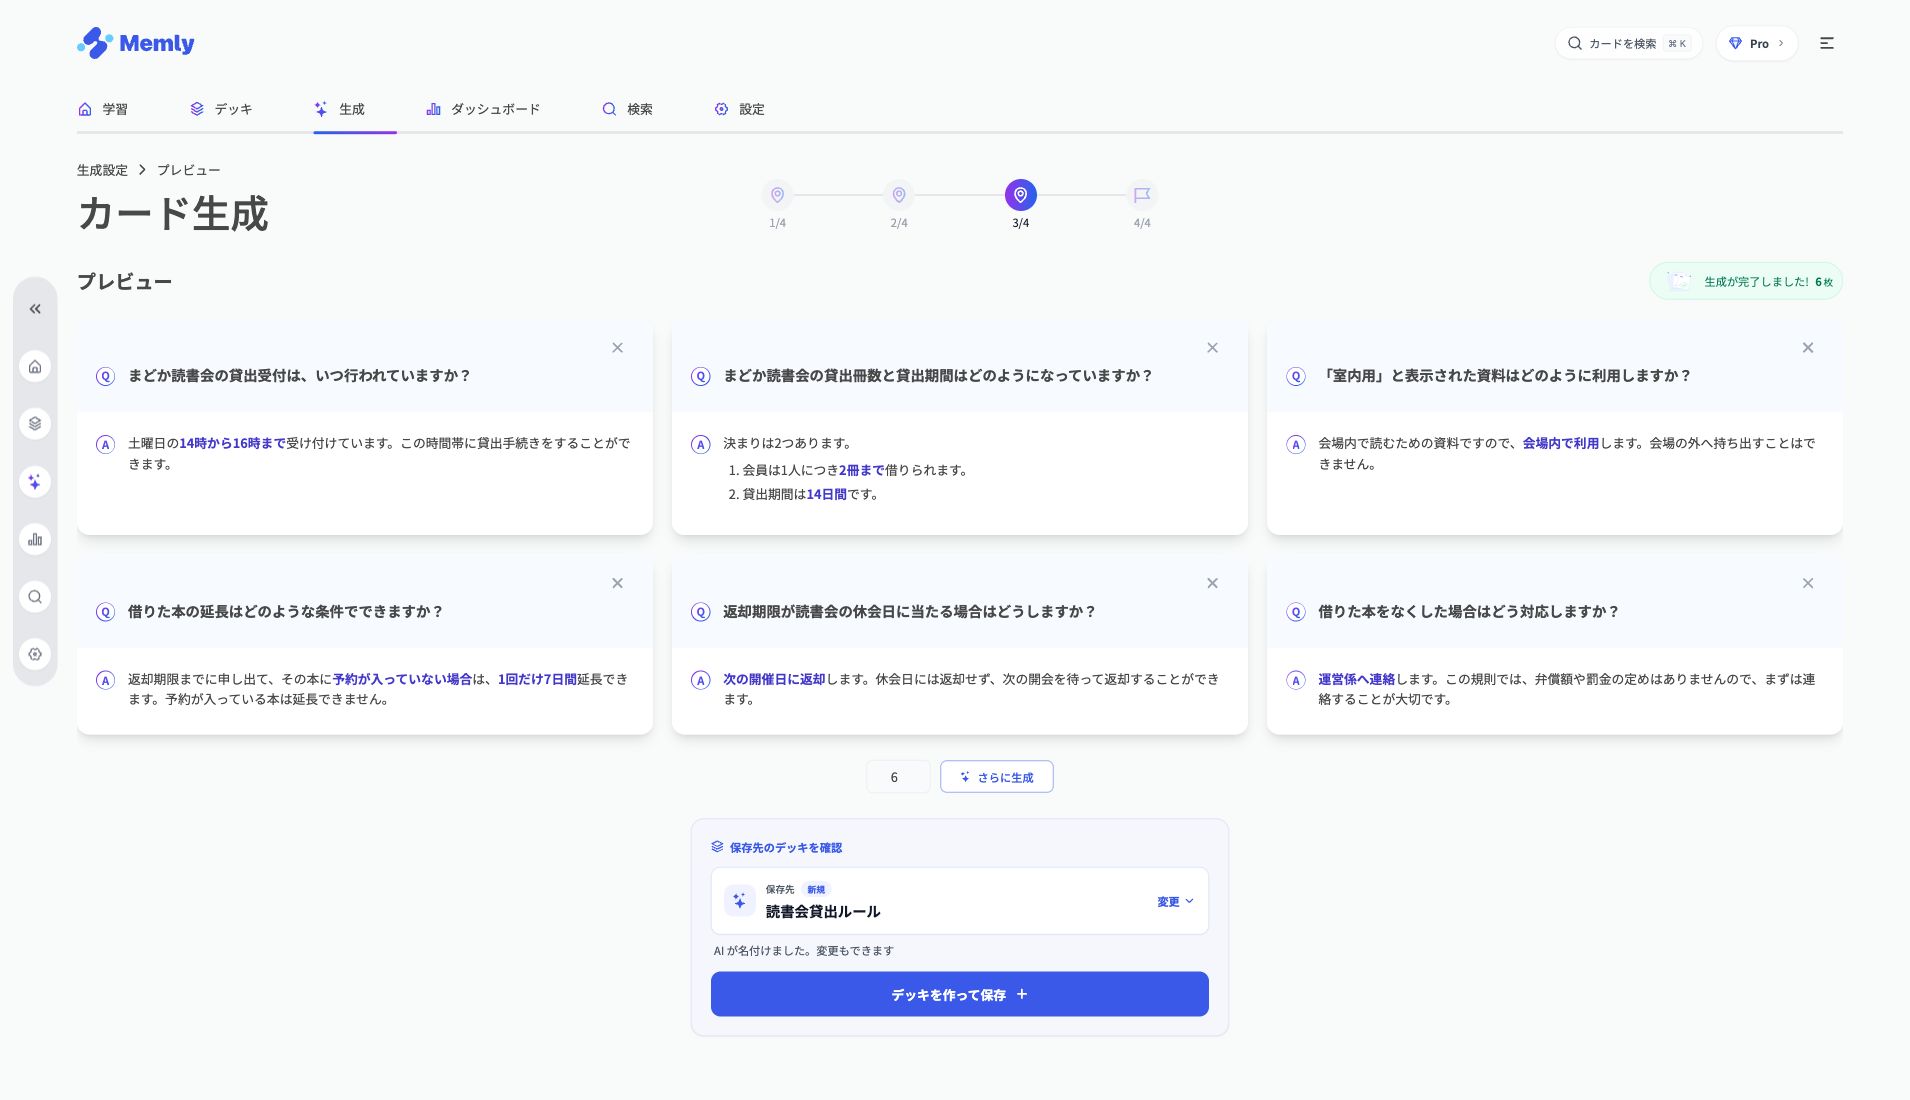The image size is (1910, 1100).
Task: Click highlighted text 次の開催日に返却
Action: click(x=774, y=679)
